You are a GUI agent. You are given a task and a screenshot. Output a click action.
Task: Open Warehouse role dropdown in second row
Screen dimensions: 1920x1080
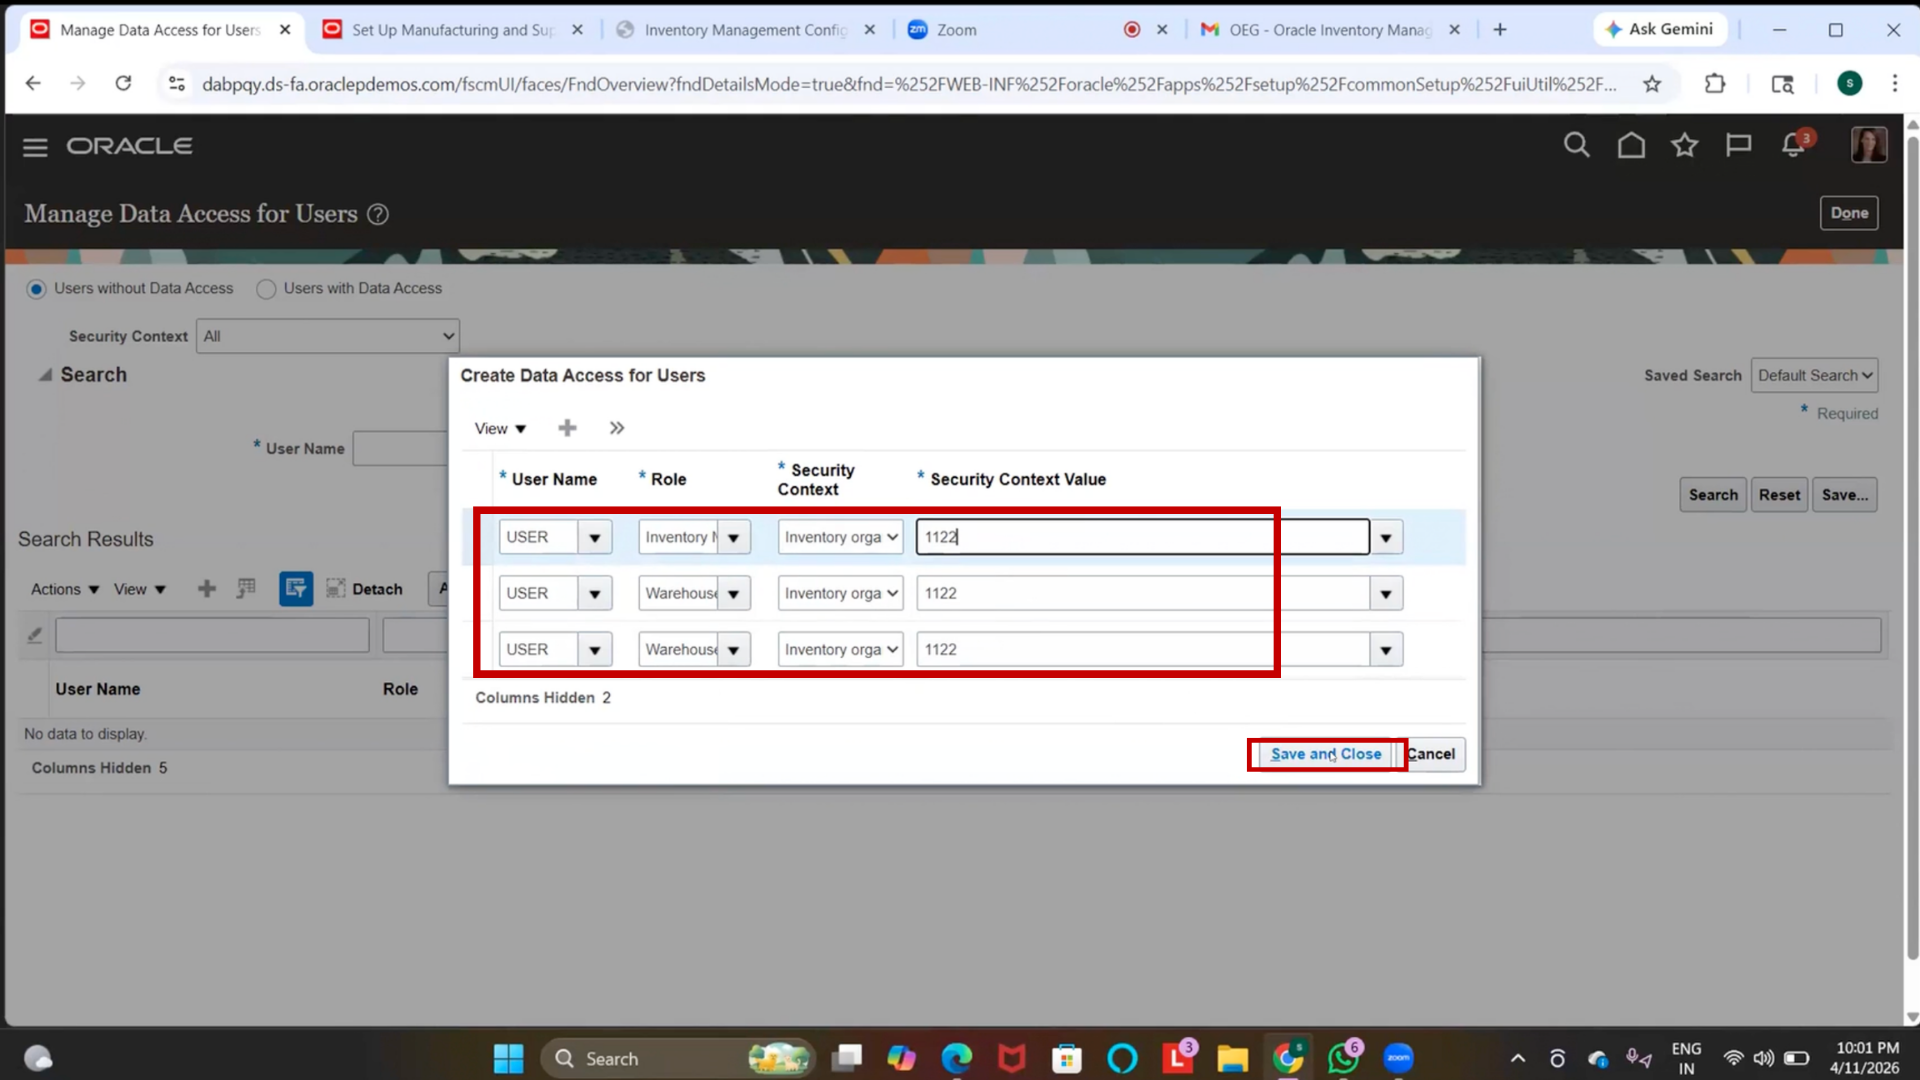733,594
